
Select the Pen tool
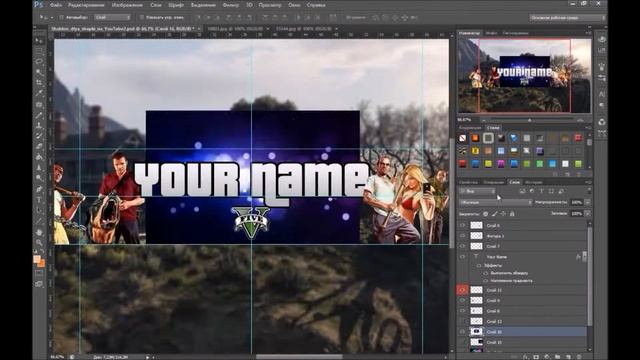click(39, 189)
